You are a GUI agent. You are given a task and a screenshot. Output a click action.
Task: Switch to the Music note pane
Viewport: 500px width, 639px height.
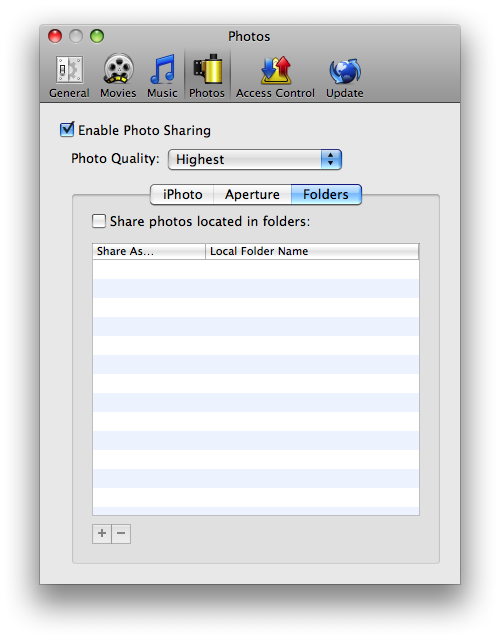coord(162,76)
